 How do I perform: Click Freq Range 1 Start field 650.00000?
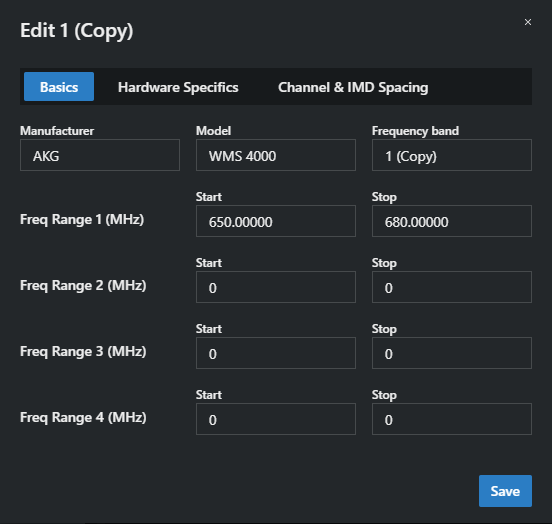point(276,221)
